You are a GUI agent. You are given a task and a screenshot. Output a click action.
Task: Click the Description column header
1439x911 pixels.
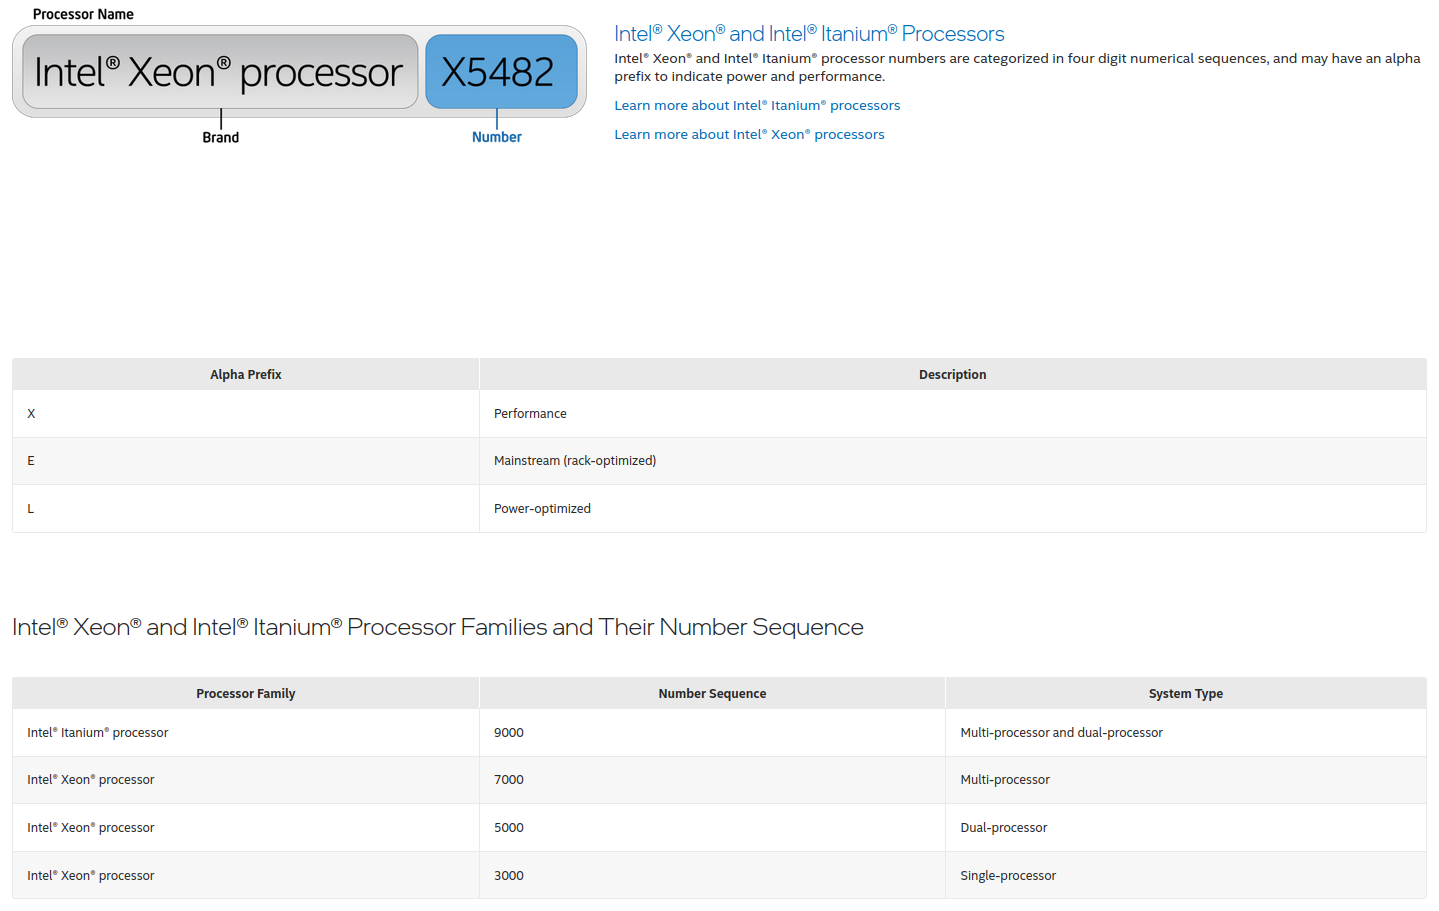[x=952, y=374]
